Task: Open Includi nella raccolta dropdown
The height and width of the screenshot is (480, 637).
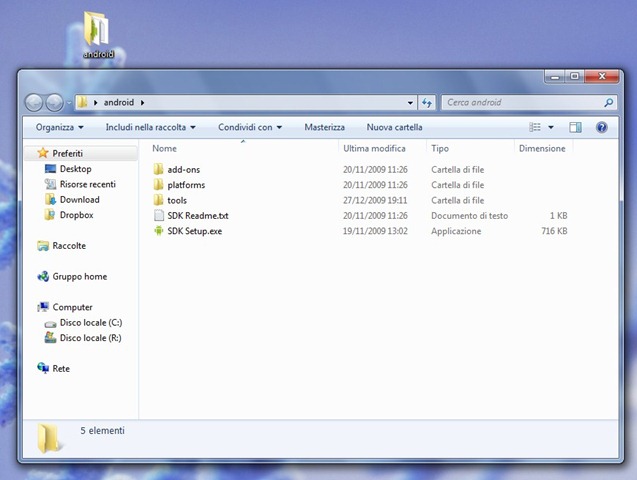Action: (151, 128)
